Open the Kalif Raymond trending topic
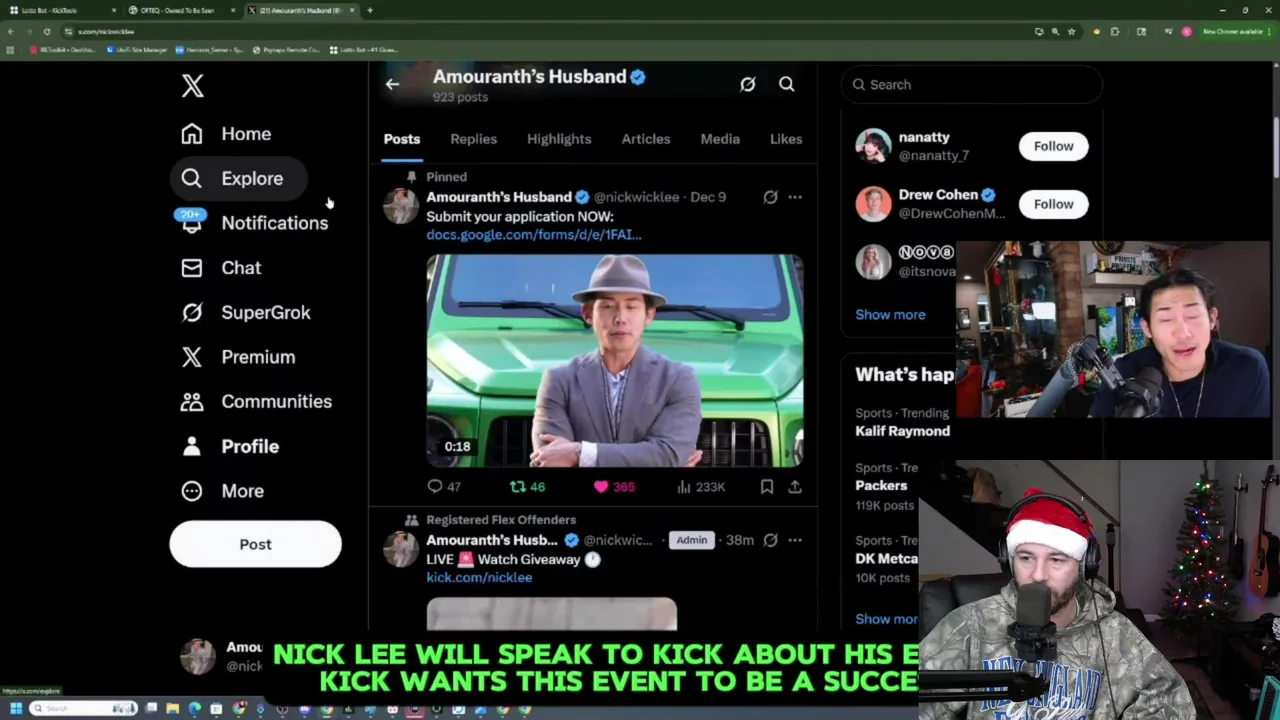Image resolution: width=1280 pixels, height=720 pixels. coord(902,431)
